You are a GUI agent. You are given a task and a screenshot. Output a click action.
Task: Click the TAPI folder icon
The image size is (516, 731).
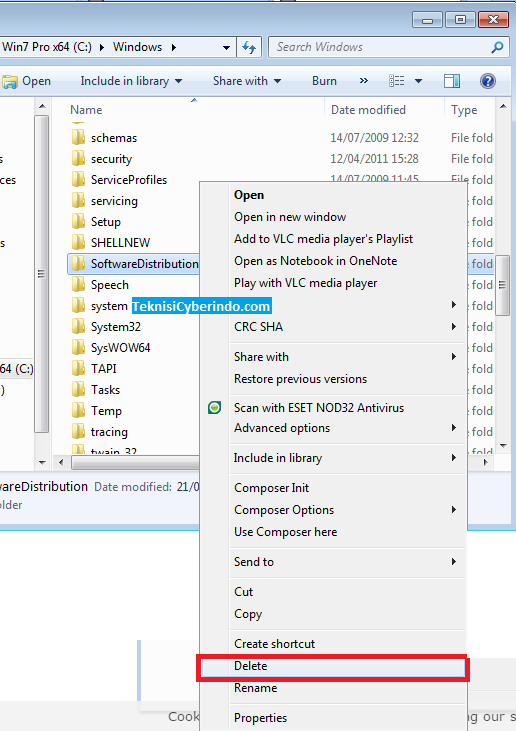point(78,368)
